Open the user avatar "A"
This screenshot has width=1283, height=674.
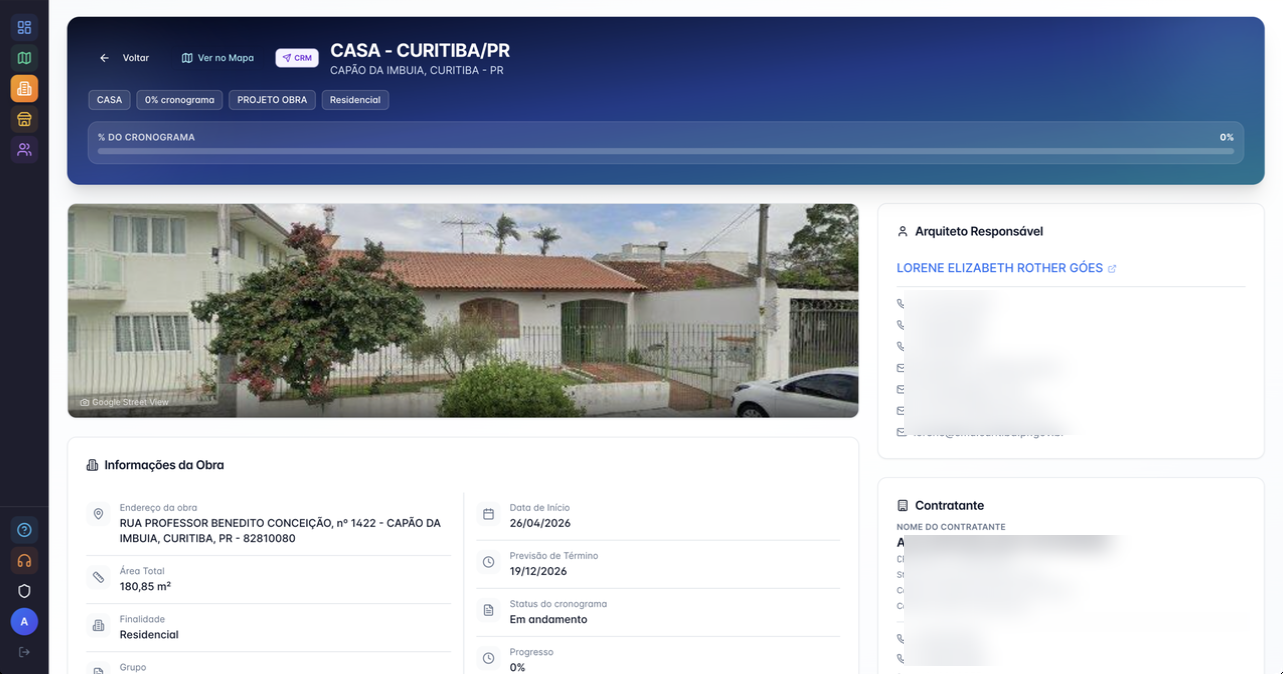tap(24, 621)
